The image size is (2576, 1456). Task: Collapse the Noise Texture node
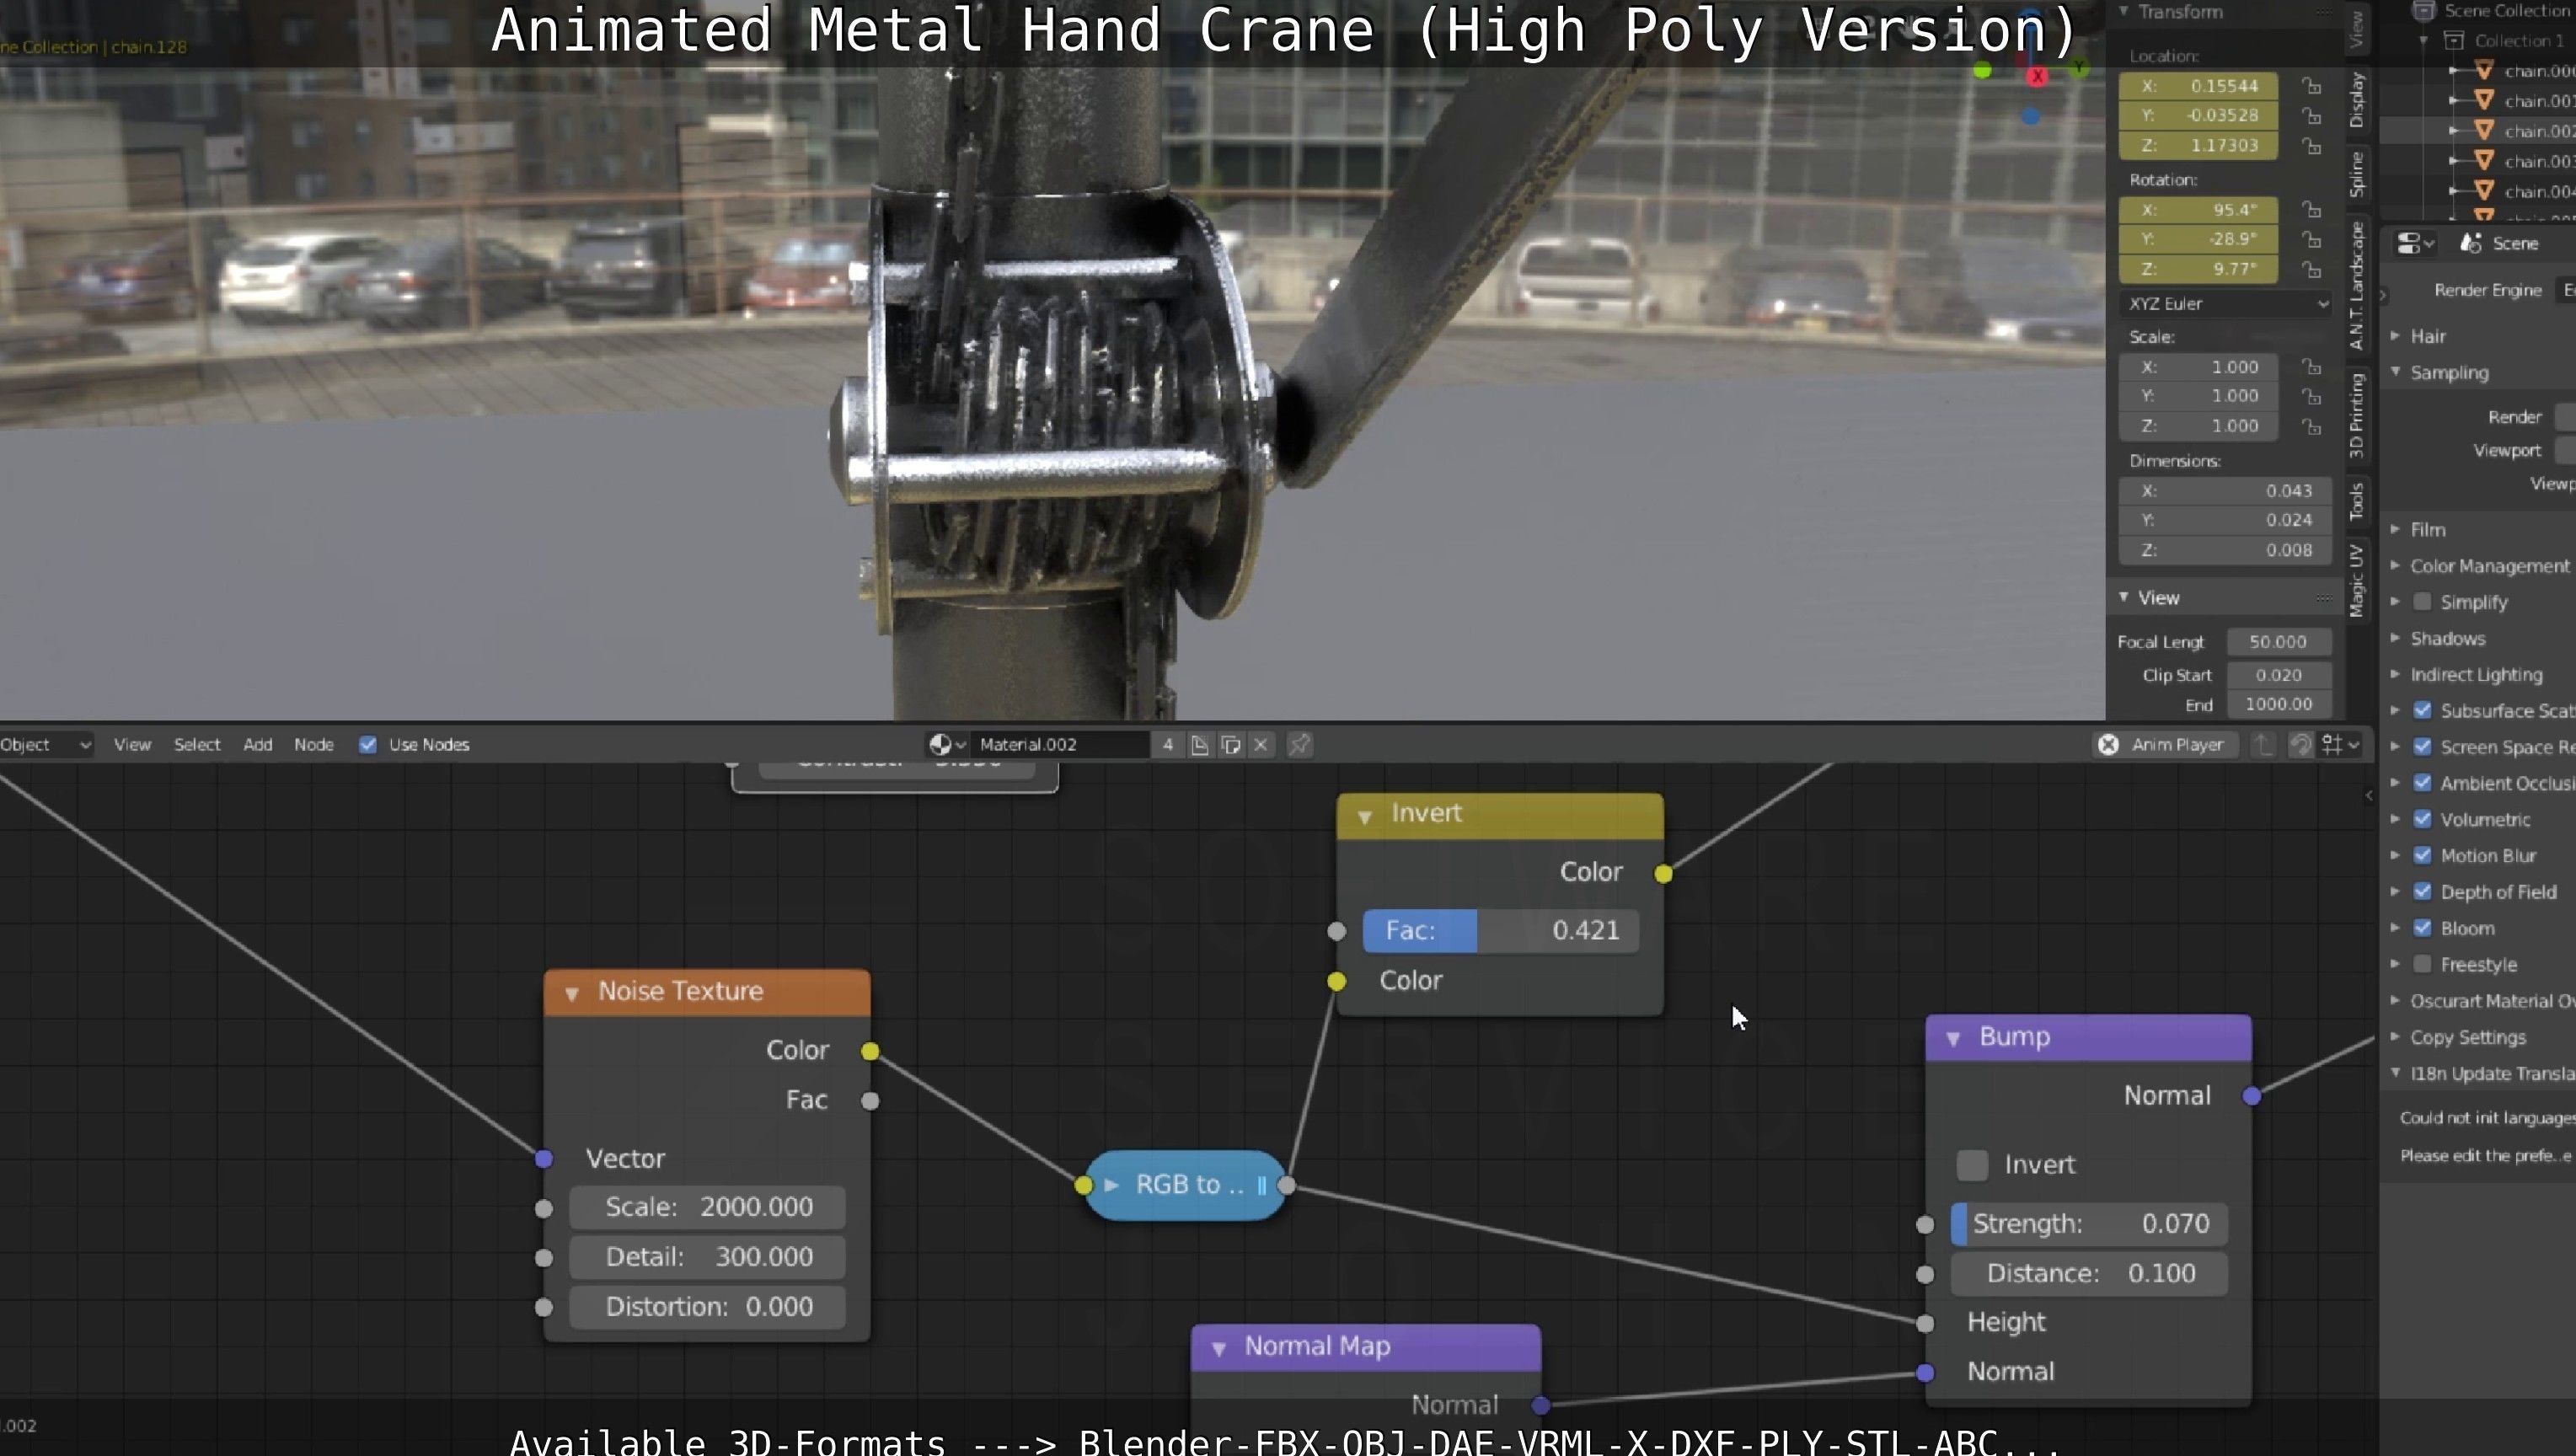572,994
